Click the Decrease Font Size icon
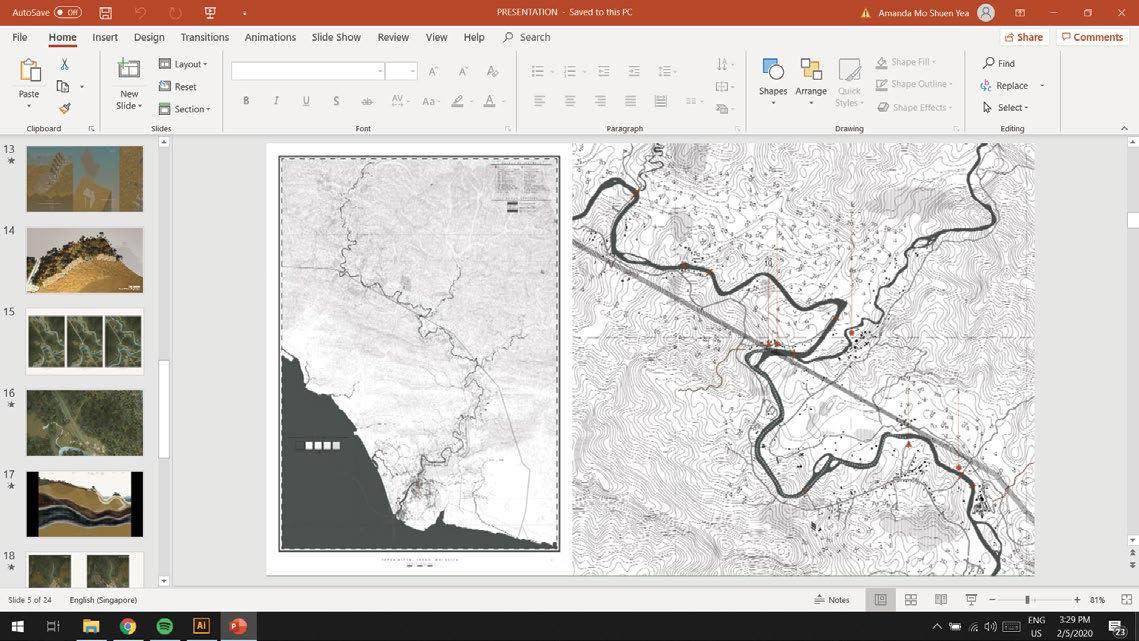Screen dimensions: 1139x641 [463, 71]
